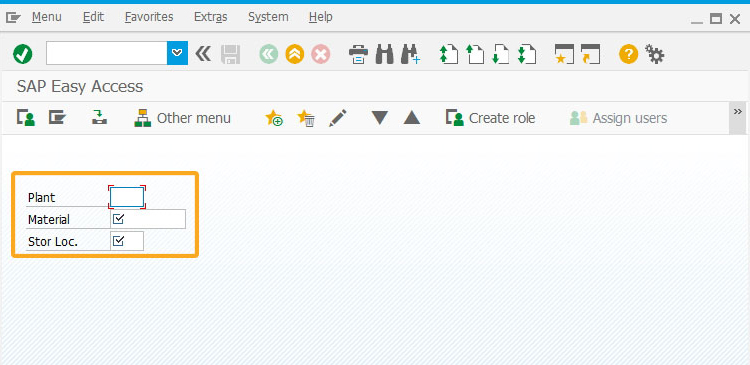Open the Menu menu

coord(47,17)
